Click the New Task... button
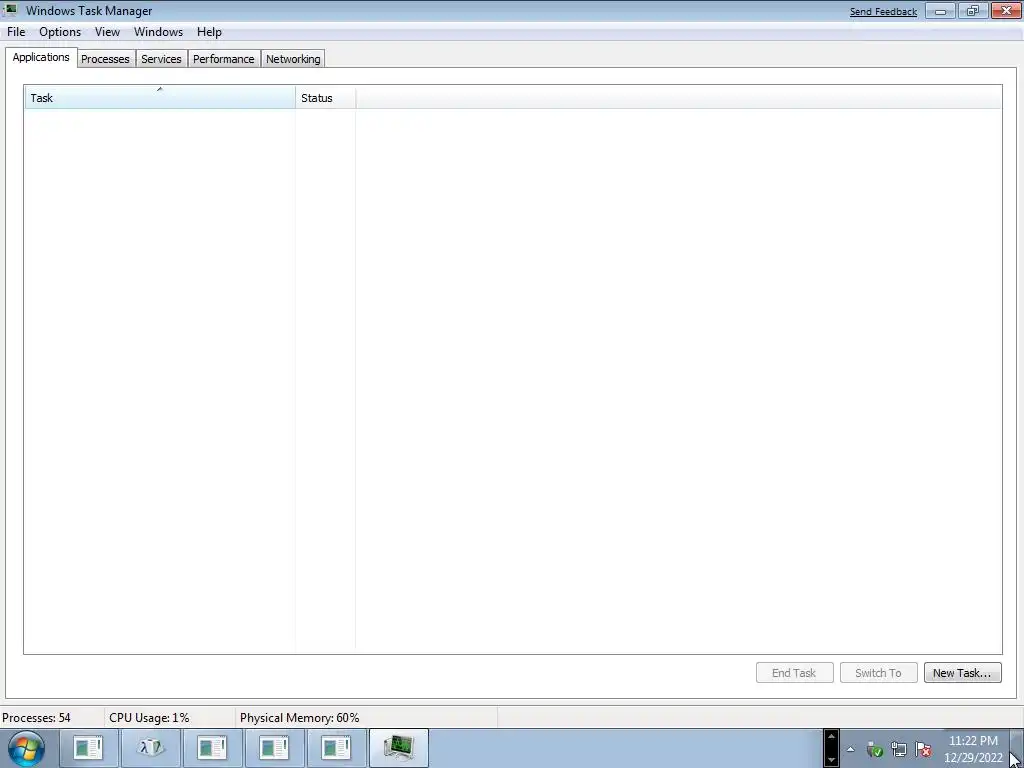 962,673
